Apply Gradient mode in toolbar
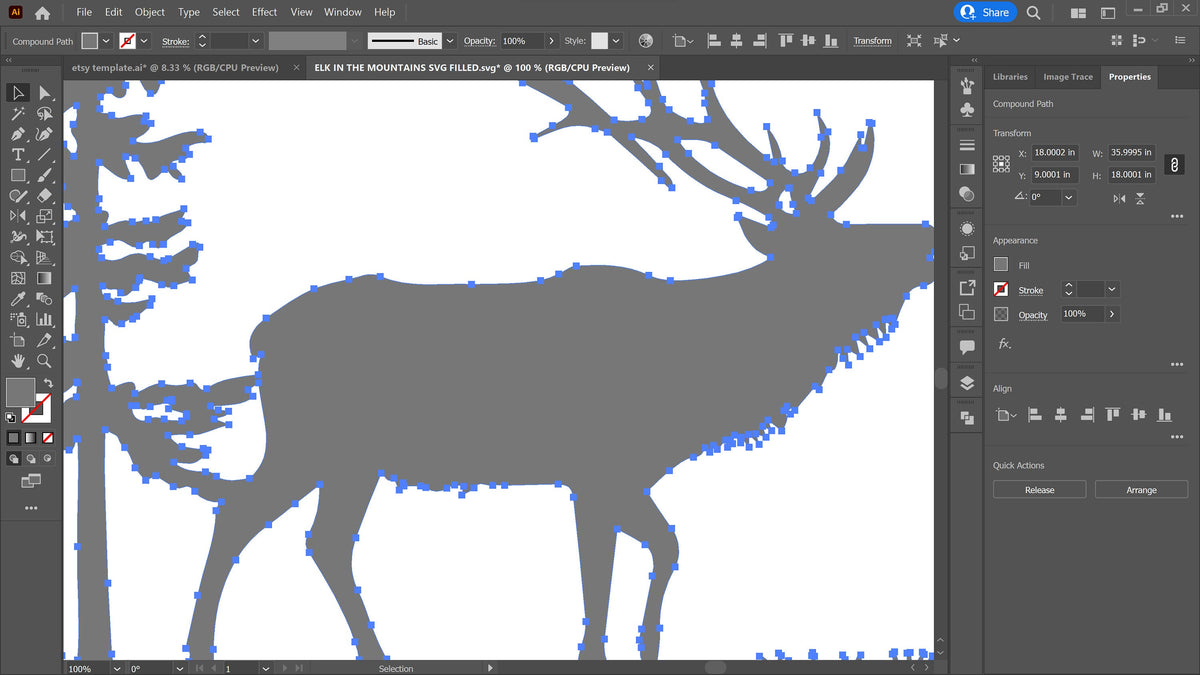Screen dimensions: 1200x675 click(x=30, y=438)
